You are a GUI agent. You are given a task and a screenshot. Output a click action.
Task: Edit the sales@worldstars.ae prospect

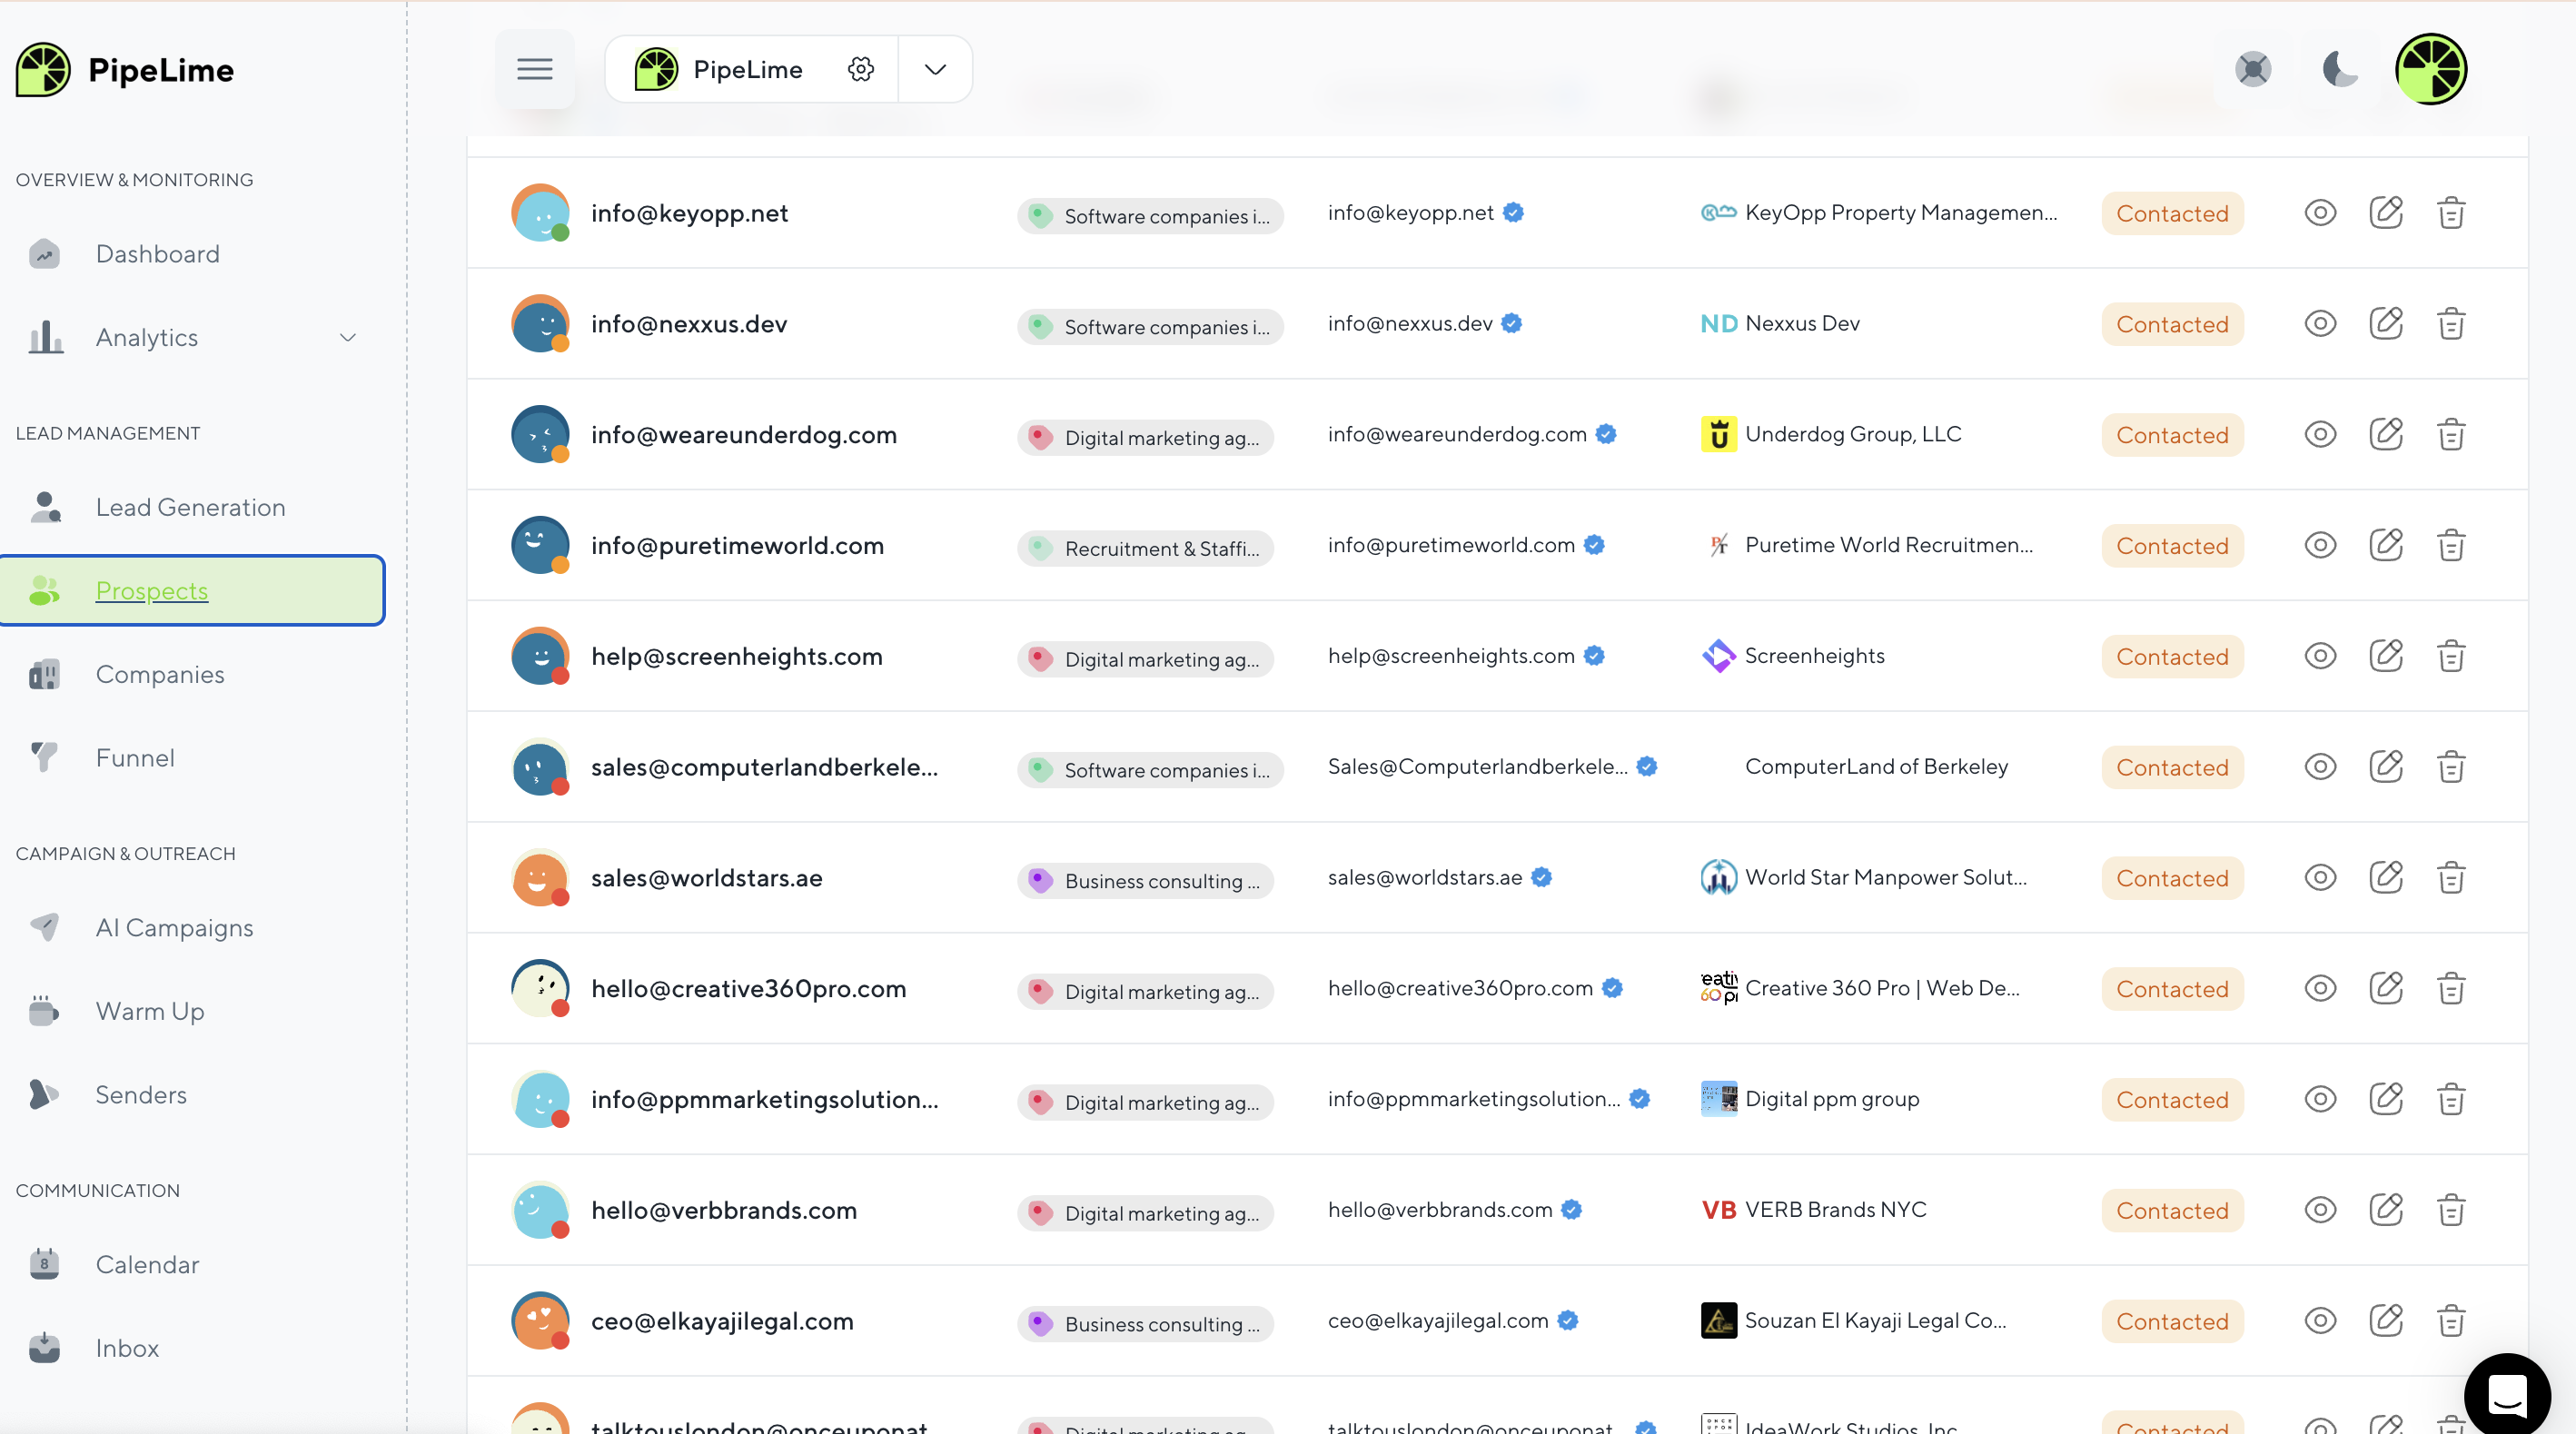point(2385,878)
